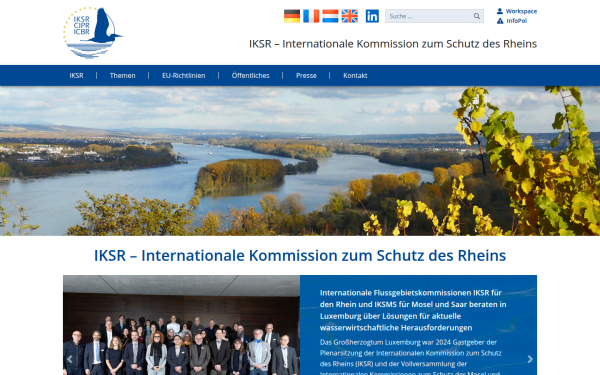The image size is (600, 375).
Task: Click the Rhine landscape banner image
Action: [x=300, y=161]
